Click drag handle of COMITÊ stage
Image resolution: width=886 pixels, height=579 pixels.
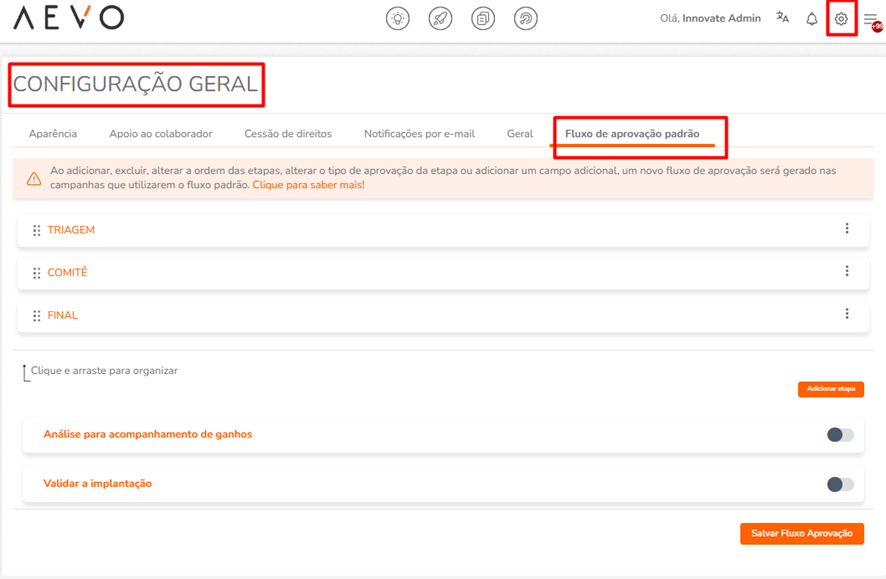point(37,273)
